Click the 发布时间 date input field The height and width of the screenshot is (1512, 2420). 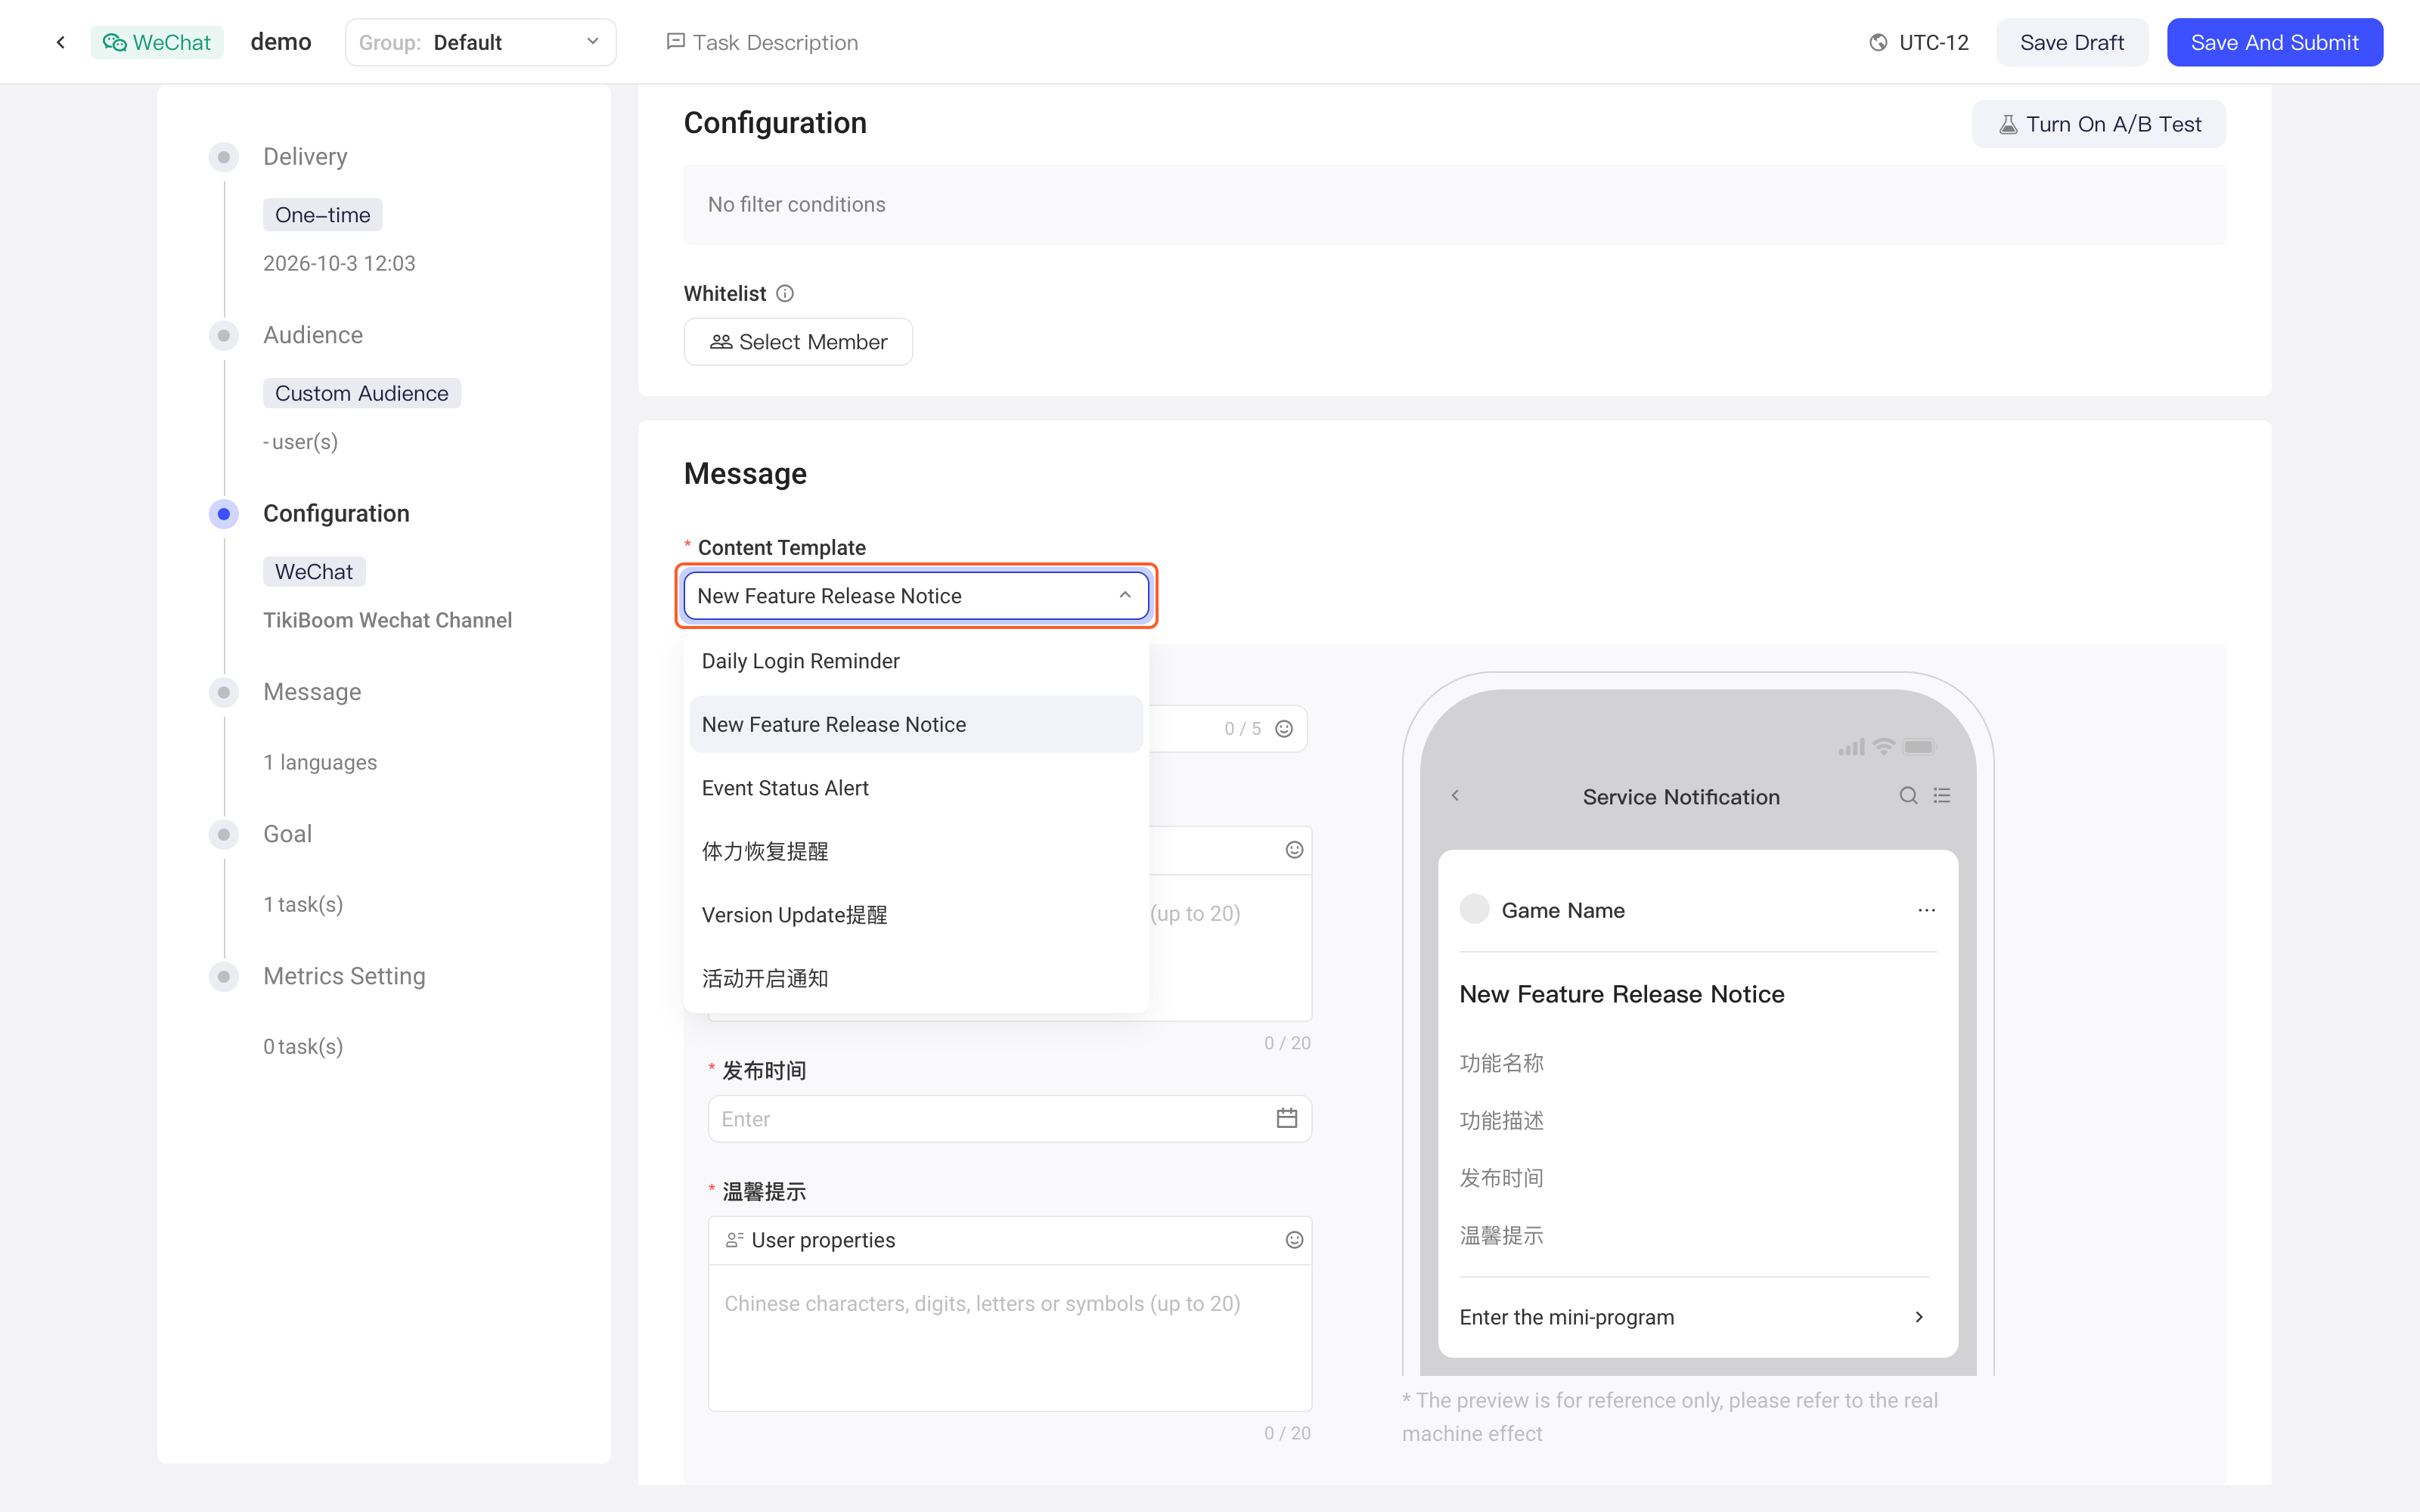click(x=1010, y=1118)
